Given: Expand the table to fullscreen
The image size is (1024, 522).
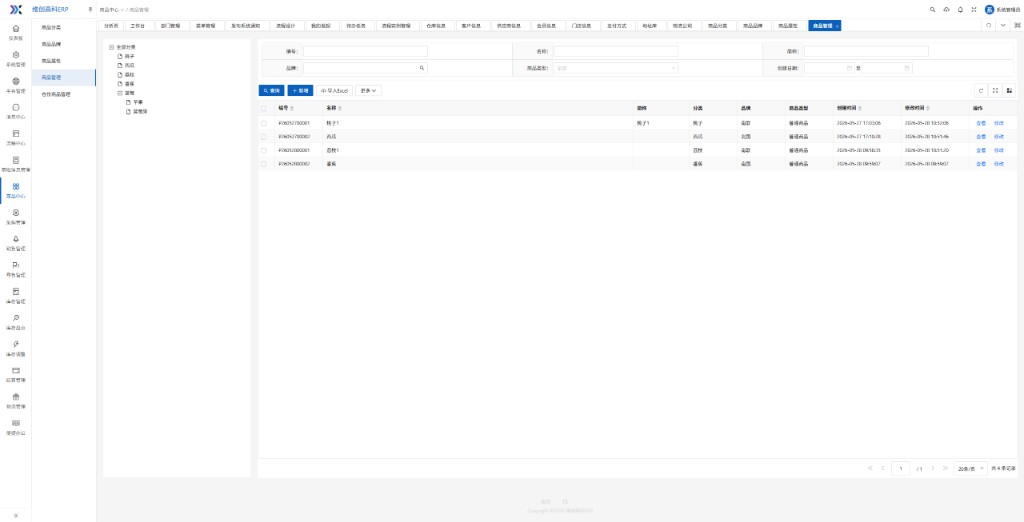Looking at the screenshot, I should (x=995, y=91).
